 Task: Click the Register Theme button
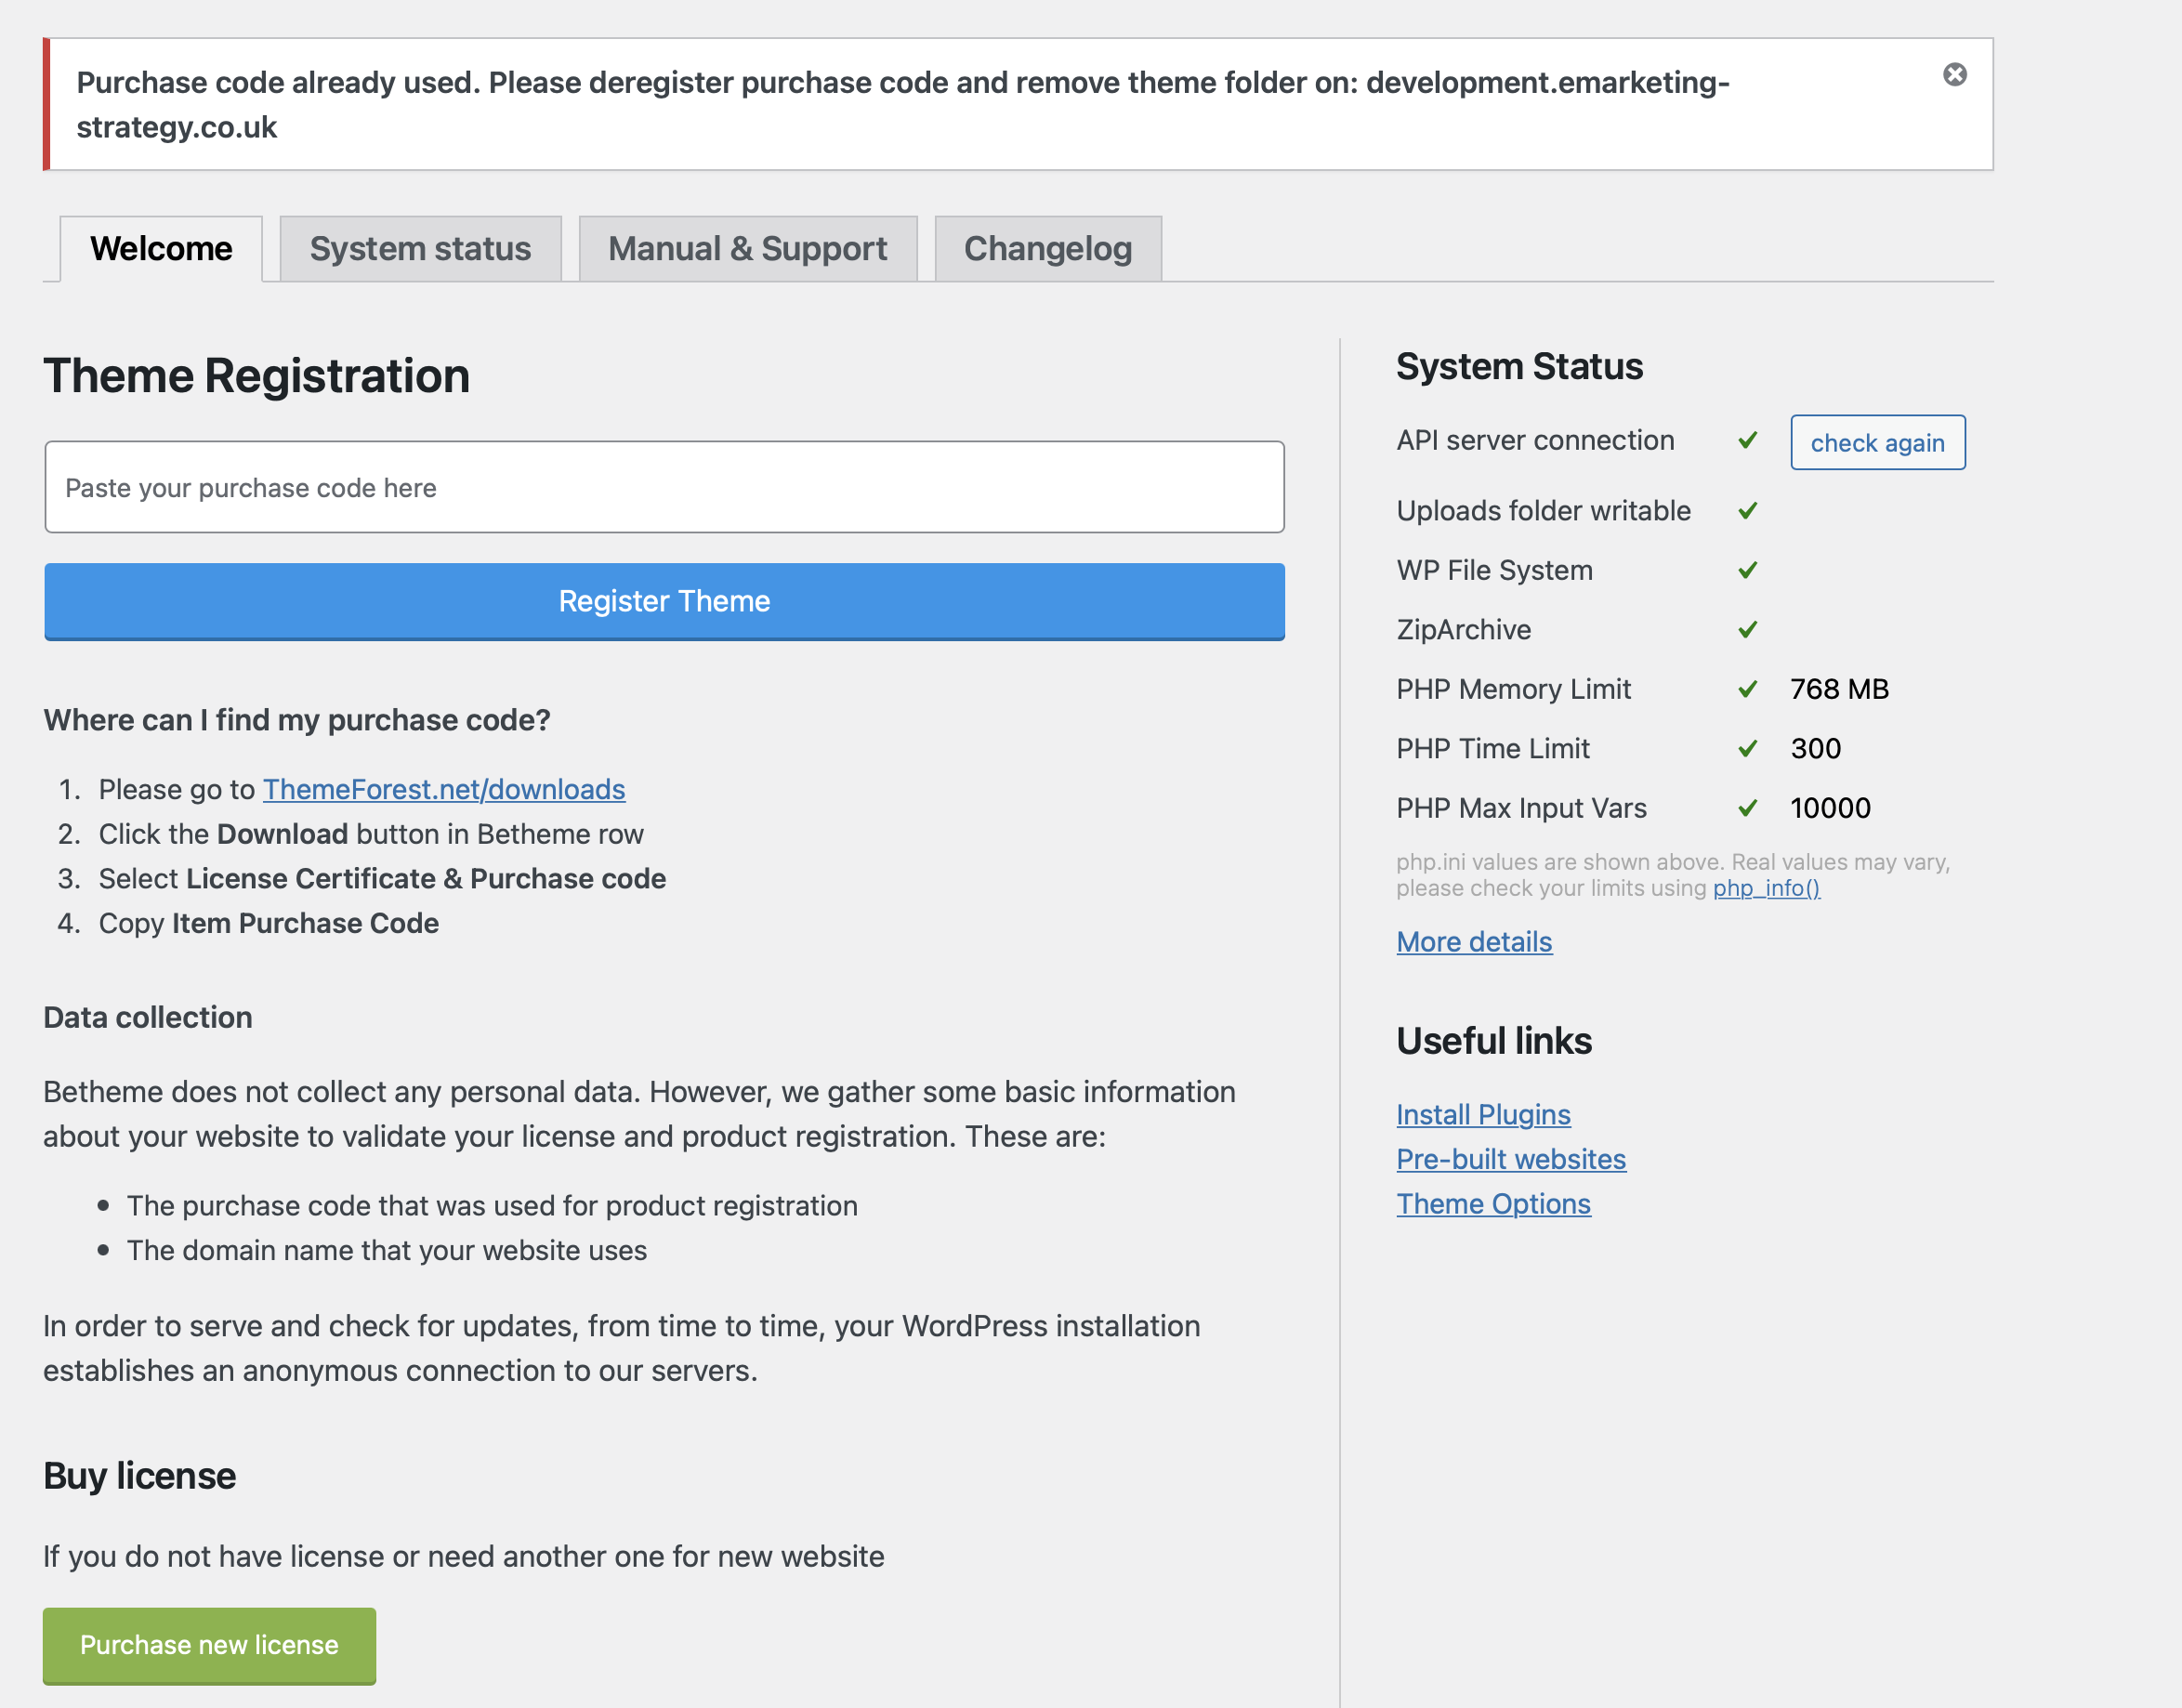coord(664,601)
